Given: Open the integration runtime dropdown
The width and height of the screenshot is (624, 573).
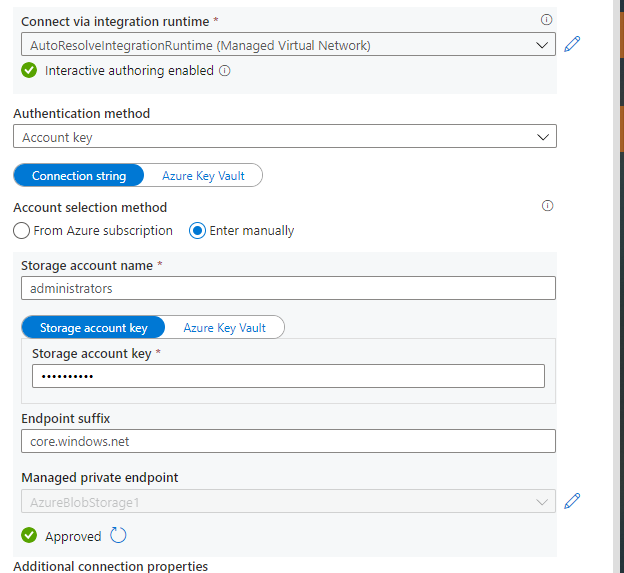Looking at the screenshot, I should tap(288, 44).
